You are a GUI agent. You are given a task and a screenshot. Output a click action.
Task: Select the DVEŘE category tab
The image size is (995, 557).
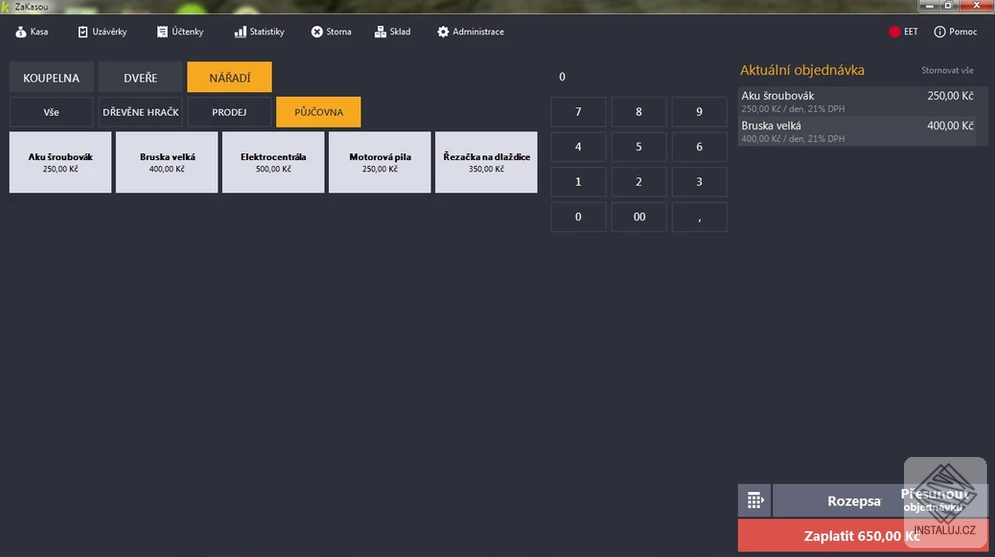click(x=140, y=77)
